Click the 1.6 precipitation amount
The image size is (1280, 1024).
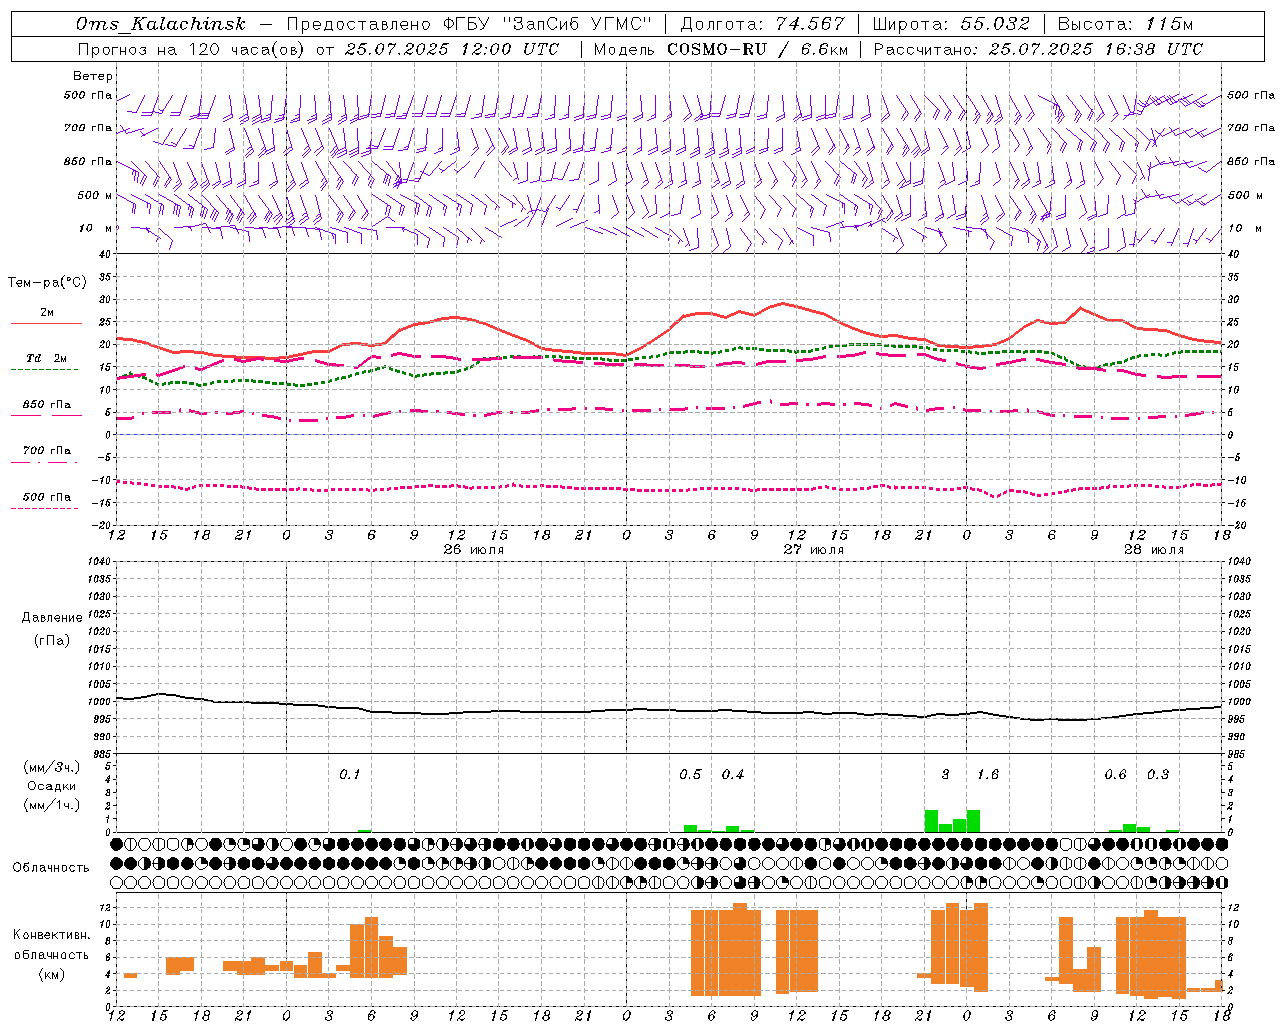[x=988, y=775]
